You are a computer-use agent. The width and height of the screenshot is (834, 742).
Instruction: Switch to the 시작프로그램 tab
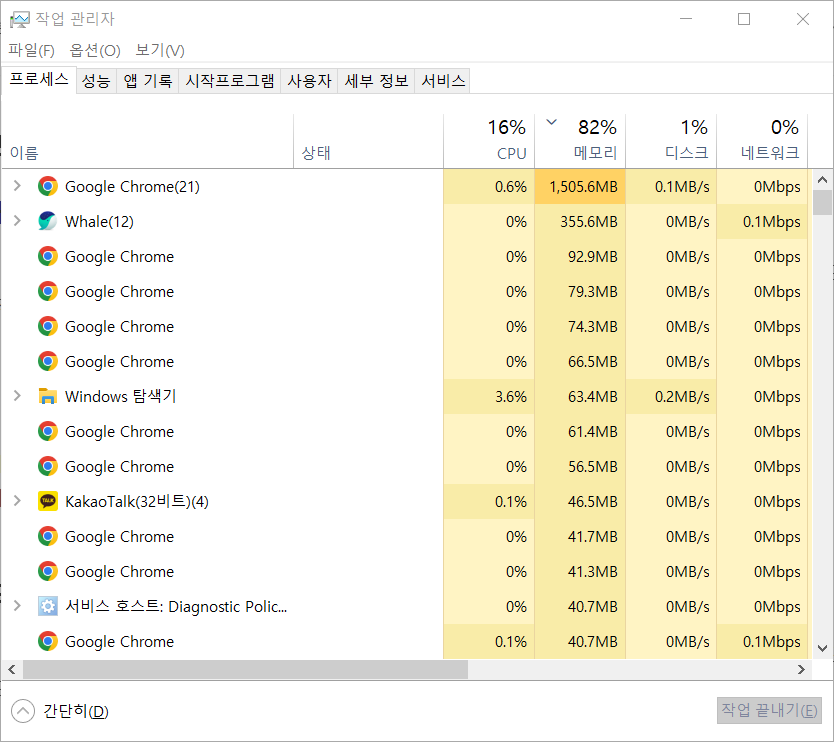(230, 81)
